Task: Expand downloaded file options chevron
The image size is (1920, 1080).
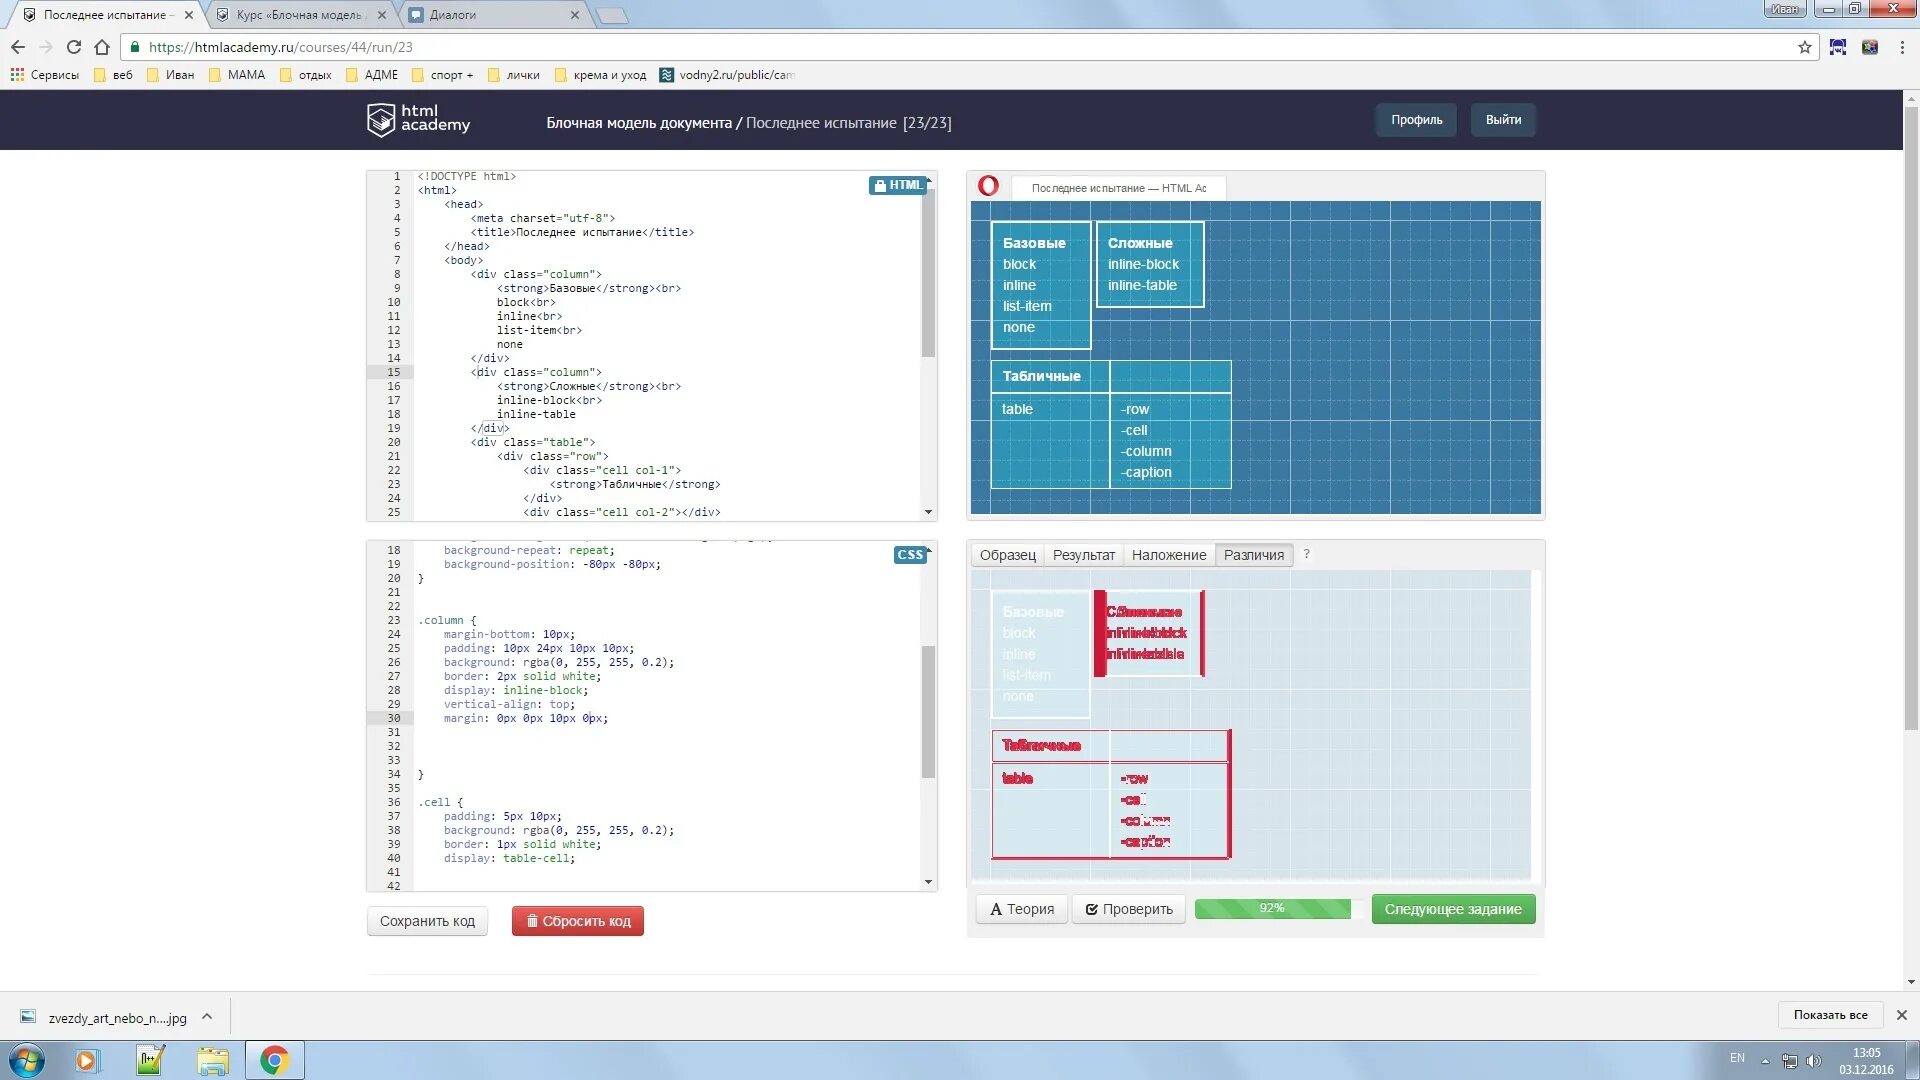Action: (x=207, y=1017)
